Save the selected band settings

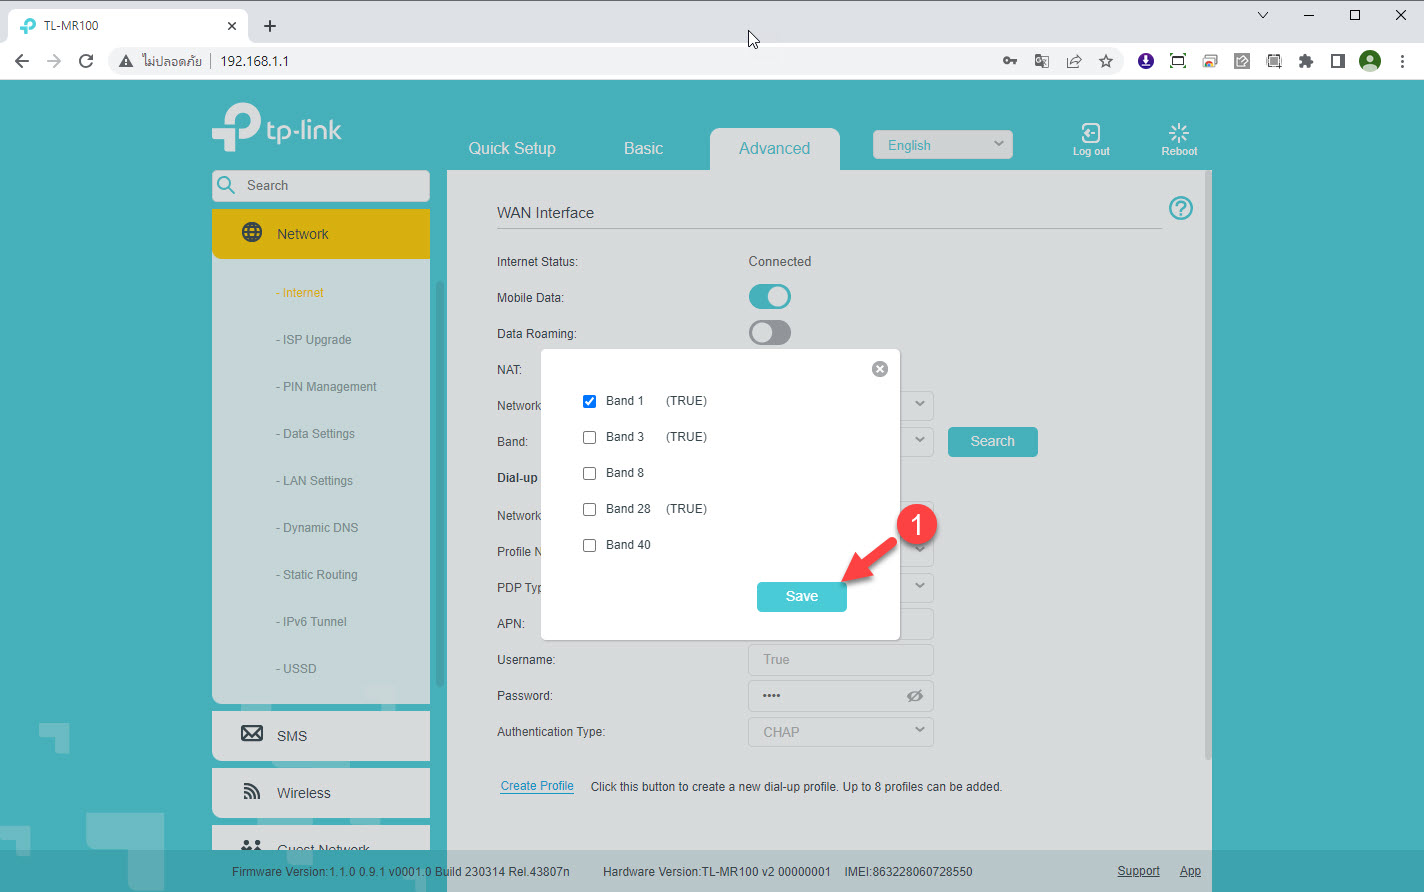801,596
